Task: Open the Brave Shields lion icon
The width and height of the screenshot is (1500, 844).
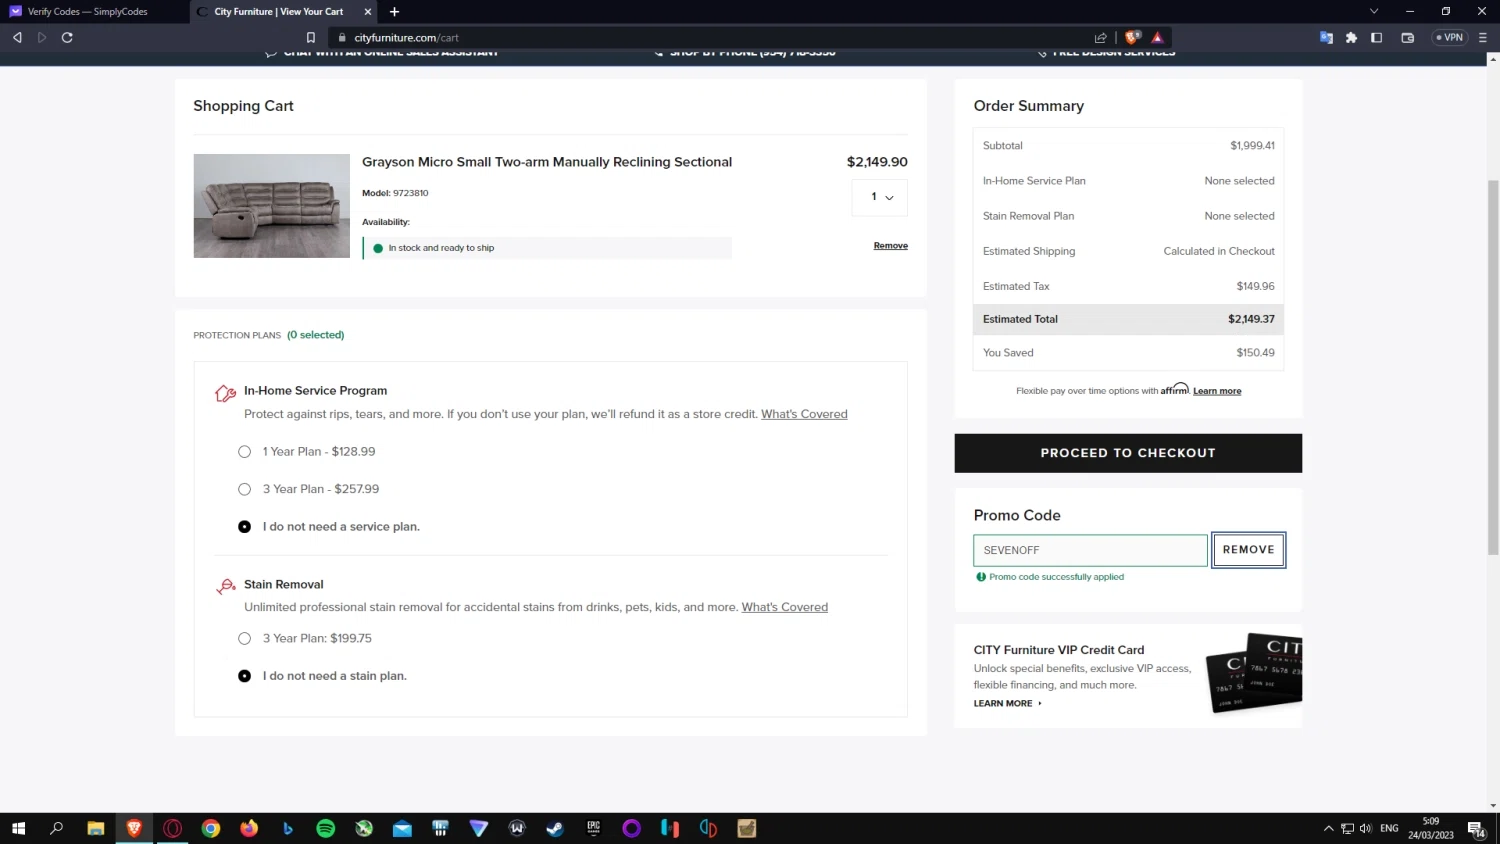Action: tap(1132, 38)
